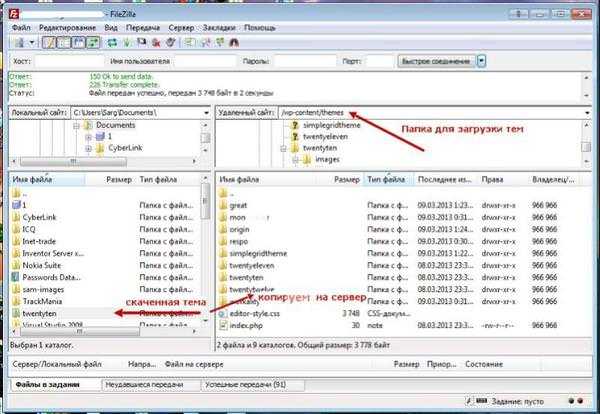Select simplegridtheme in remote tree
This screenshot has height=414, width=600.
pyautogui.click(x=331, y=125)
